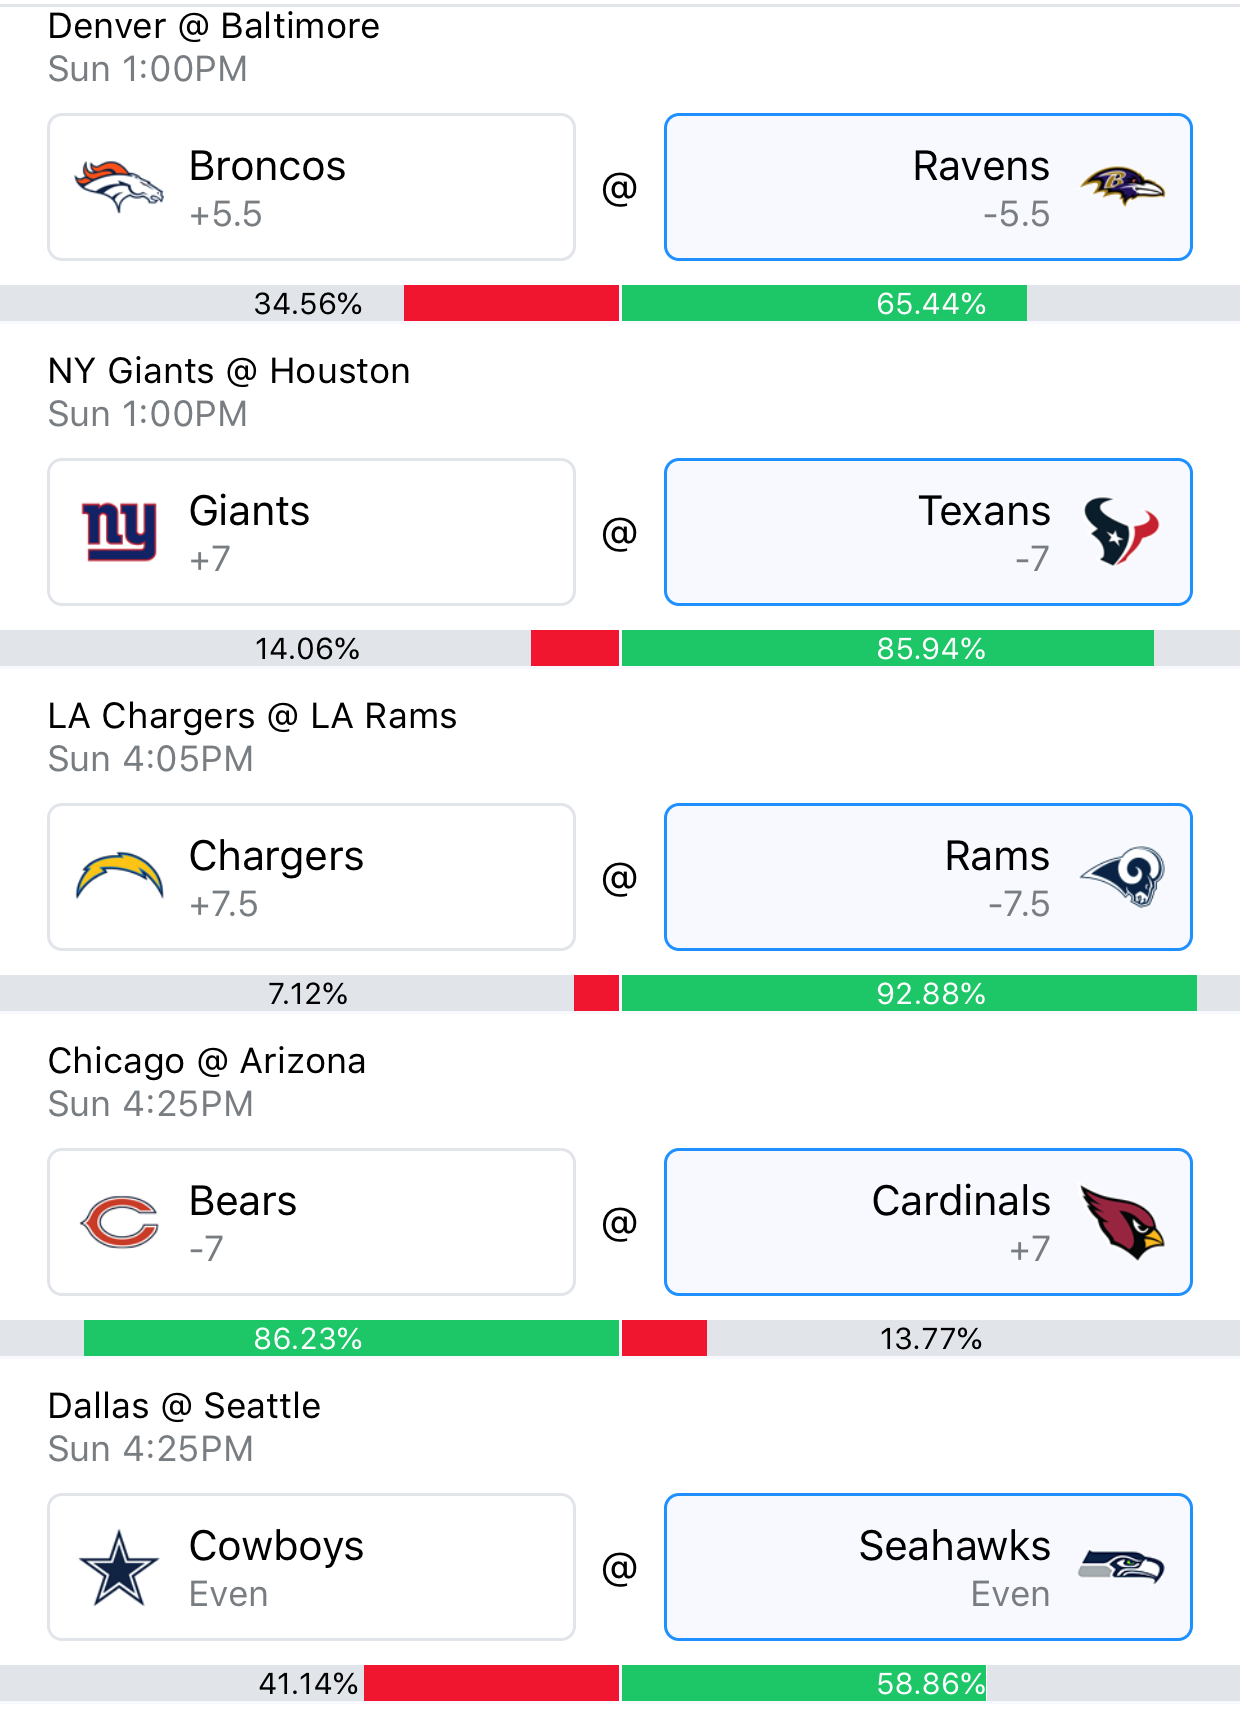Tap the Houston Texans bull logo
This screenshot has height=1714, width=1240.
point(1121,532)
